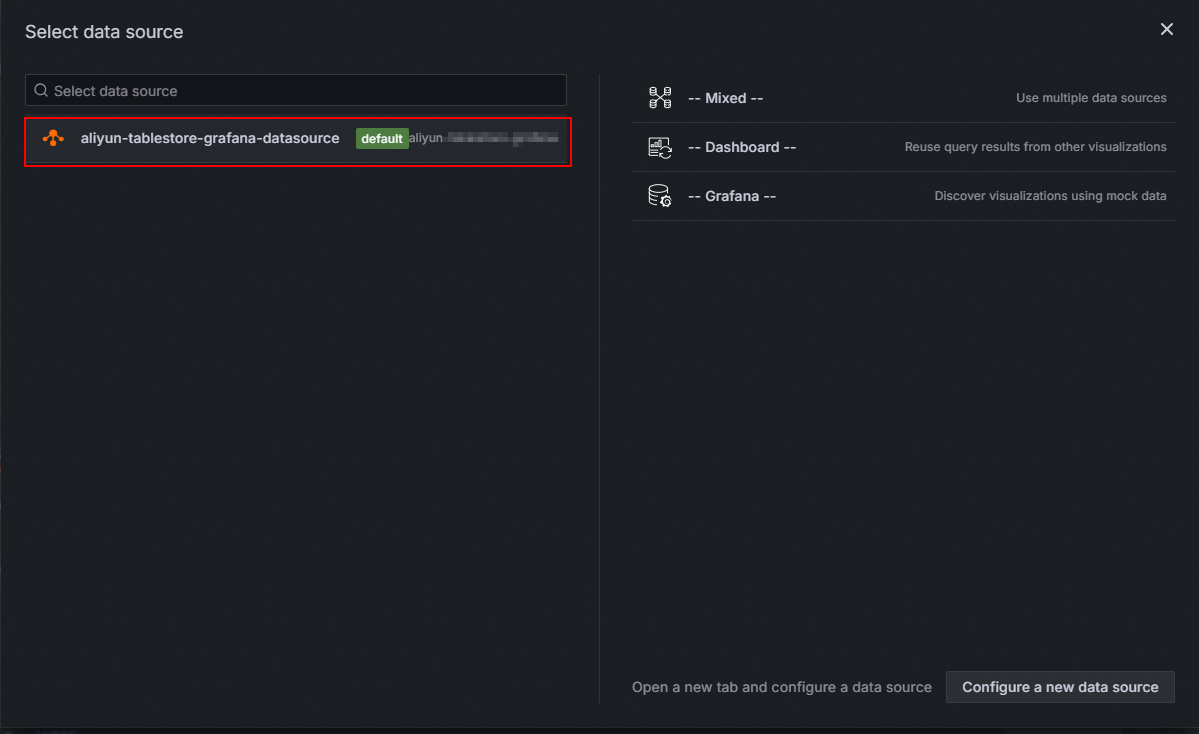Click the green default badge

[x=382, y=138]
